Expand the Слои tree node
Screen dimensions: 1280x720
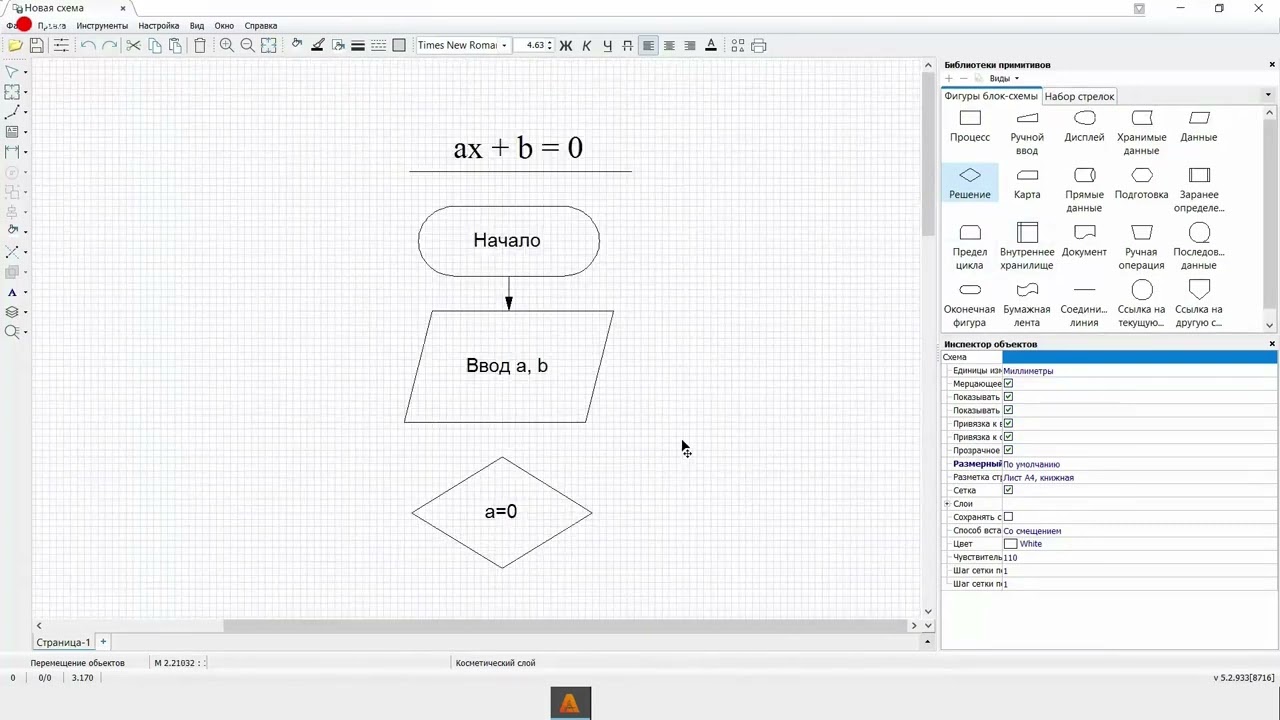coord(947,504)
